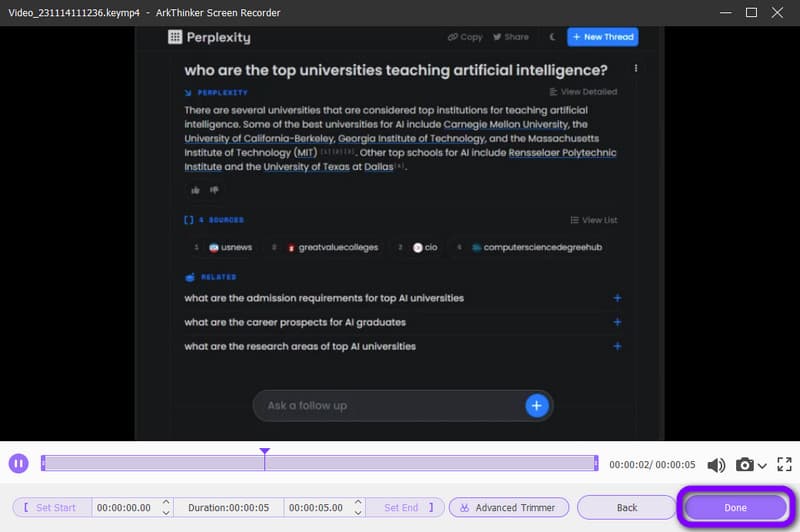Click the time readout 00:00:02/ 00:00:05
Viewport: 800px width, 532px height.
[652, 465]
